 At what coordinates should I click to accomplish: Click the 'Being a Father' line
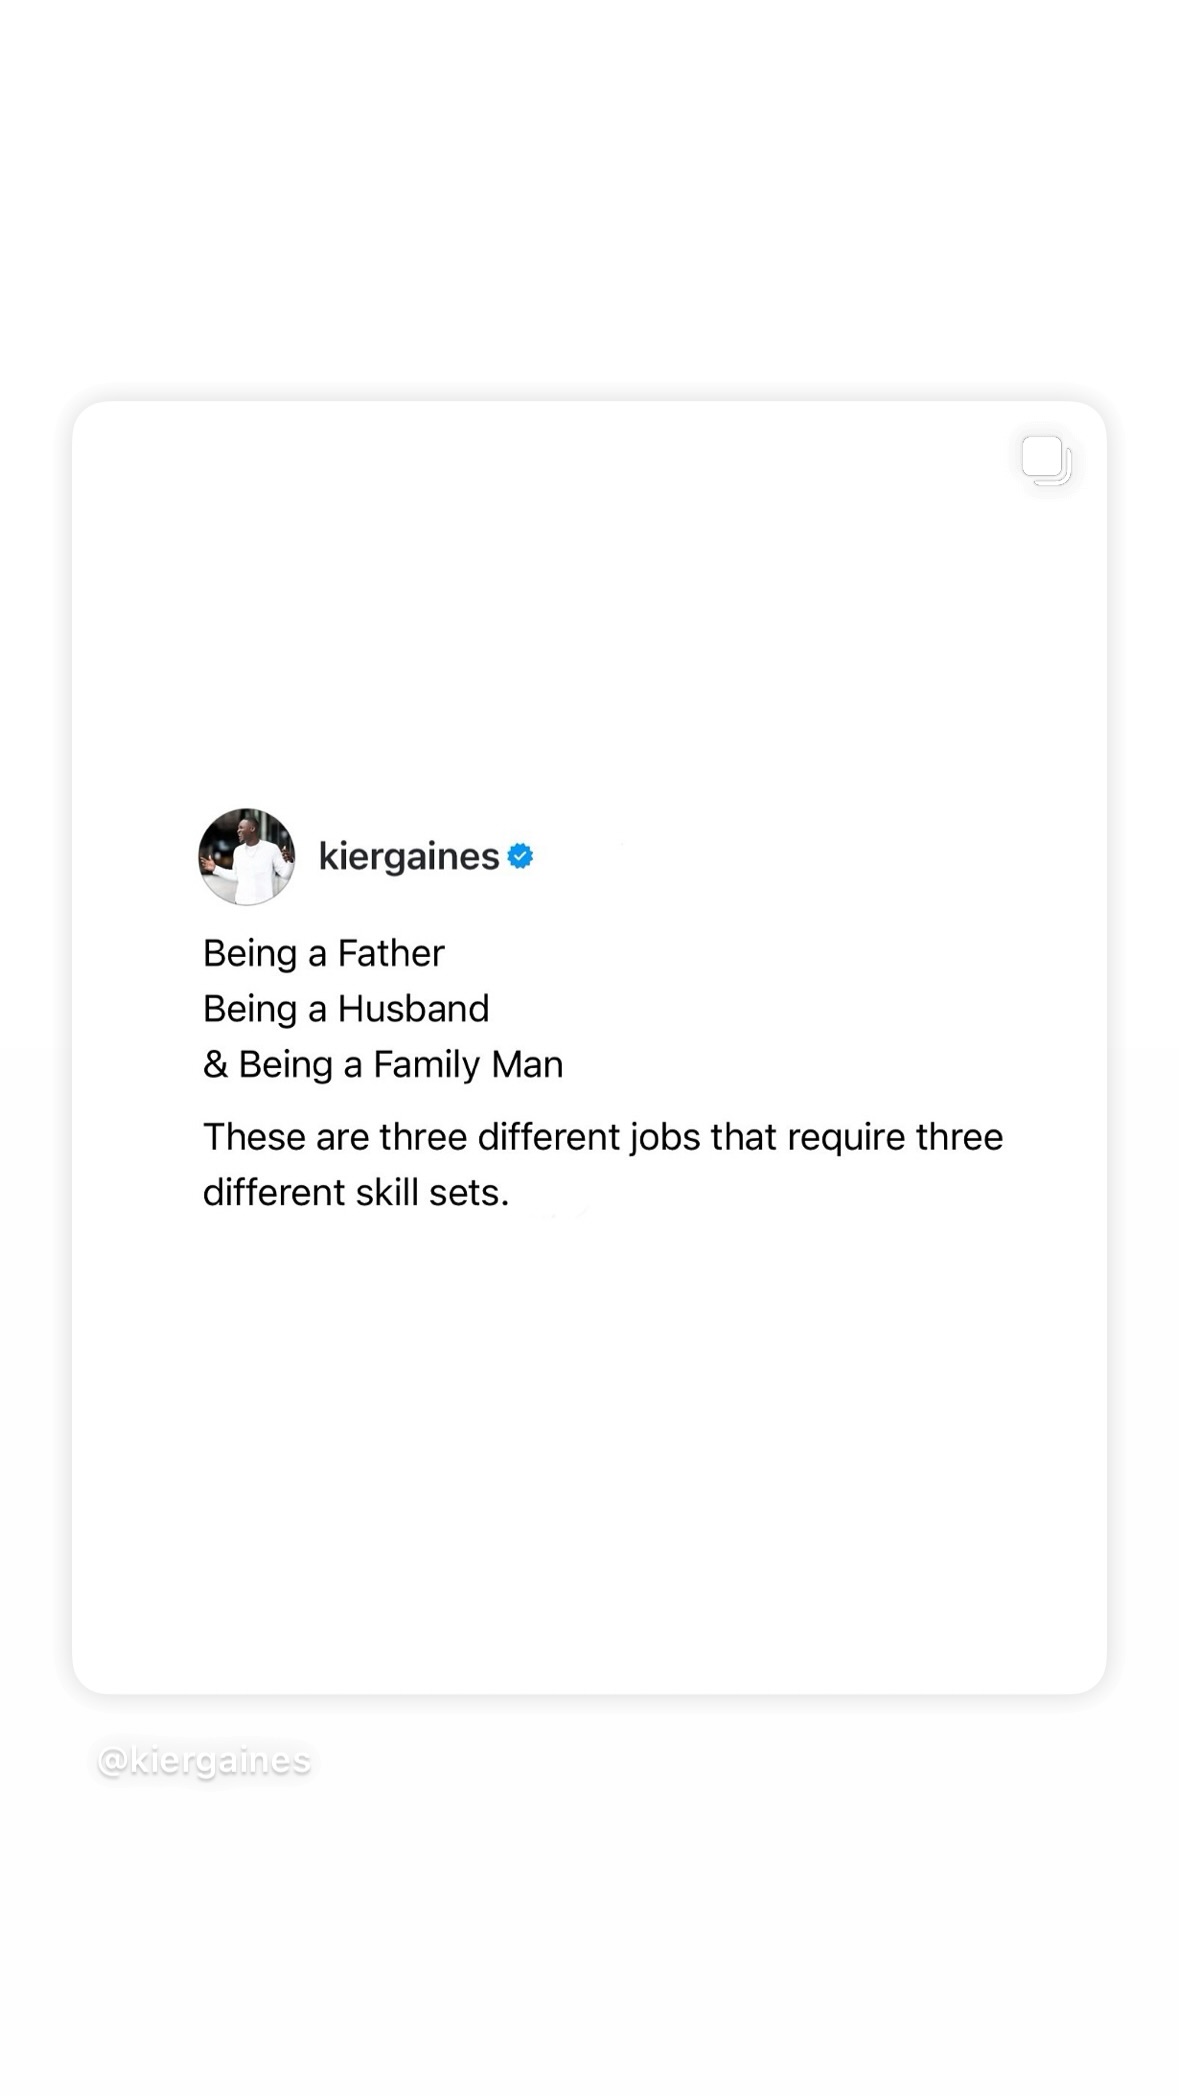click(x=323, y=954)
